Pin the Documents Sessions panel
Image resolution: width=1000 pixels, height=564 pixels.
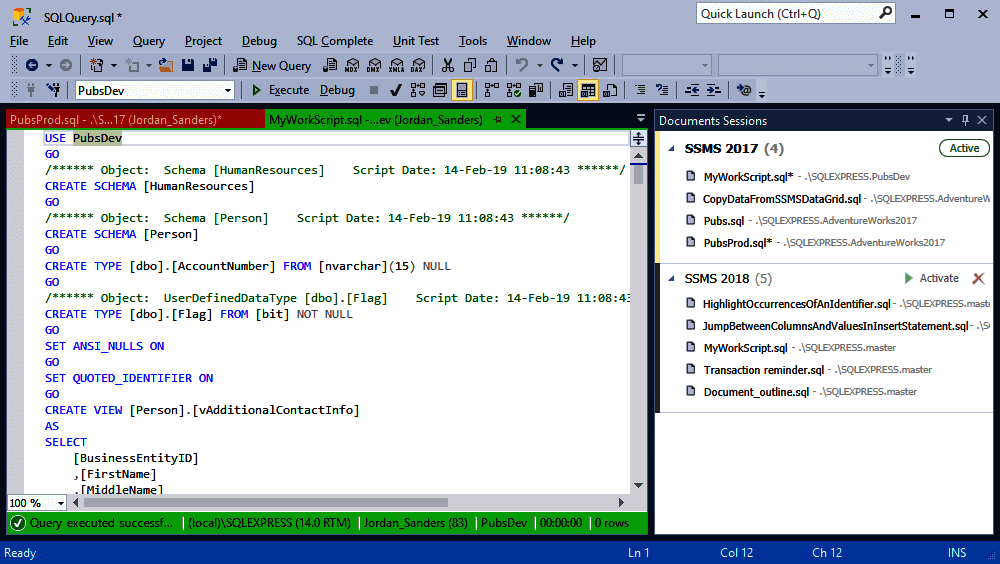point(965,120)
